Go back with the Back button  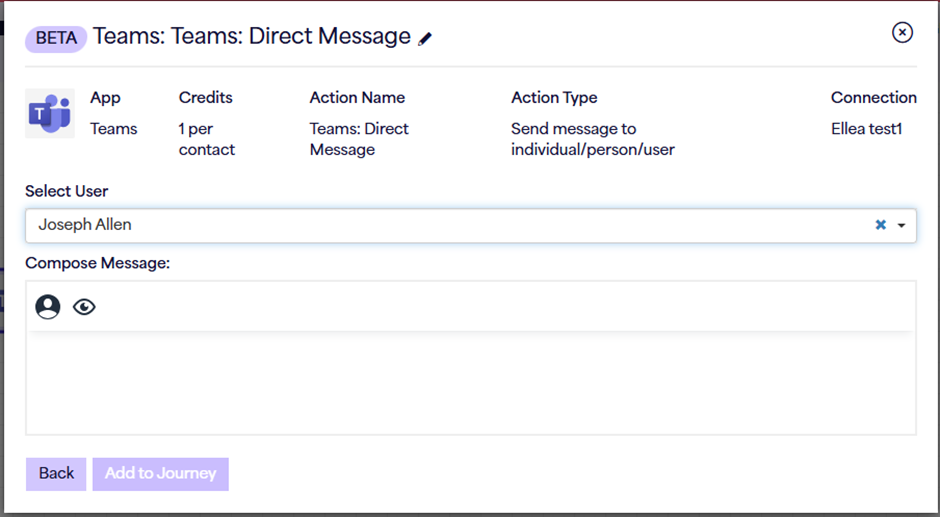56,474
